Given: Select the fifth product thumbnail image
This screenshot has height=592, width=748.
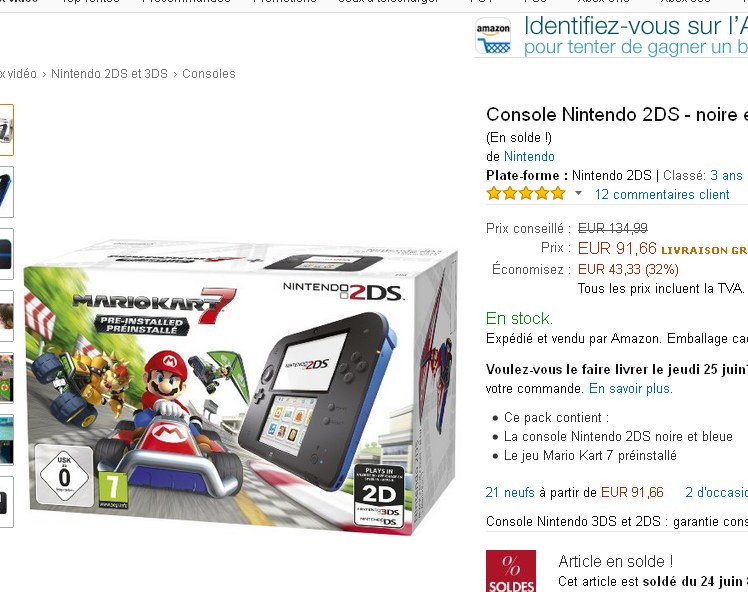Looking at the screenshot, I should 6,378.
